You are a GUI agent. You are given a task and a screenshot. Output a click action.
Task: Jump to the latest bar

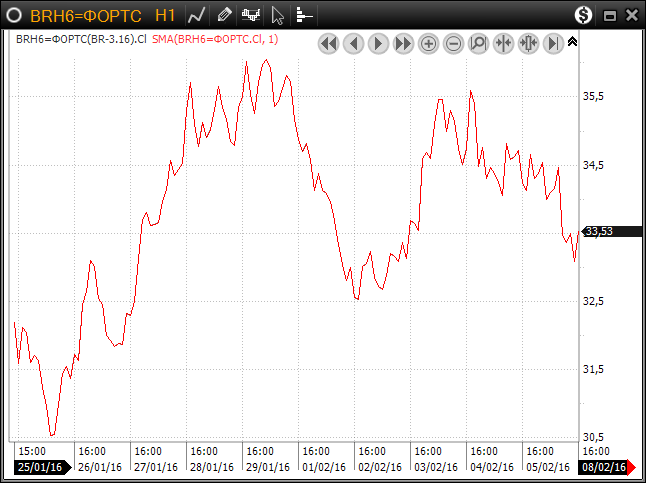pos(553,43)
